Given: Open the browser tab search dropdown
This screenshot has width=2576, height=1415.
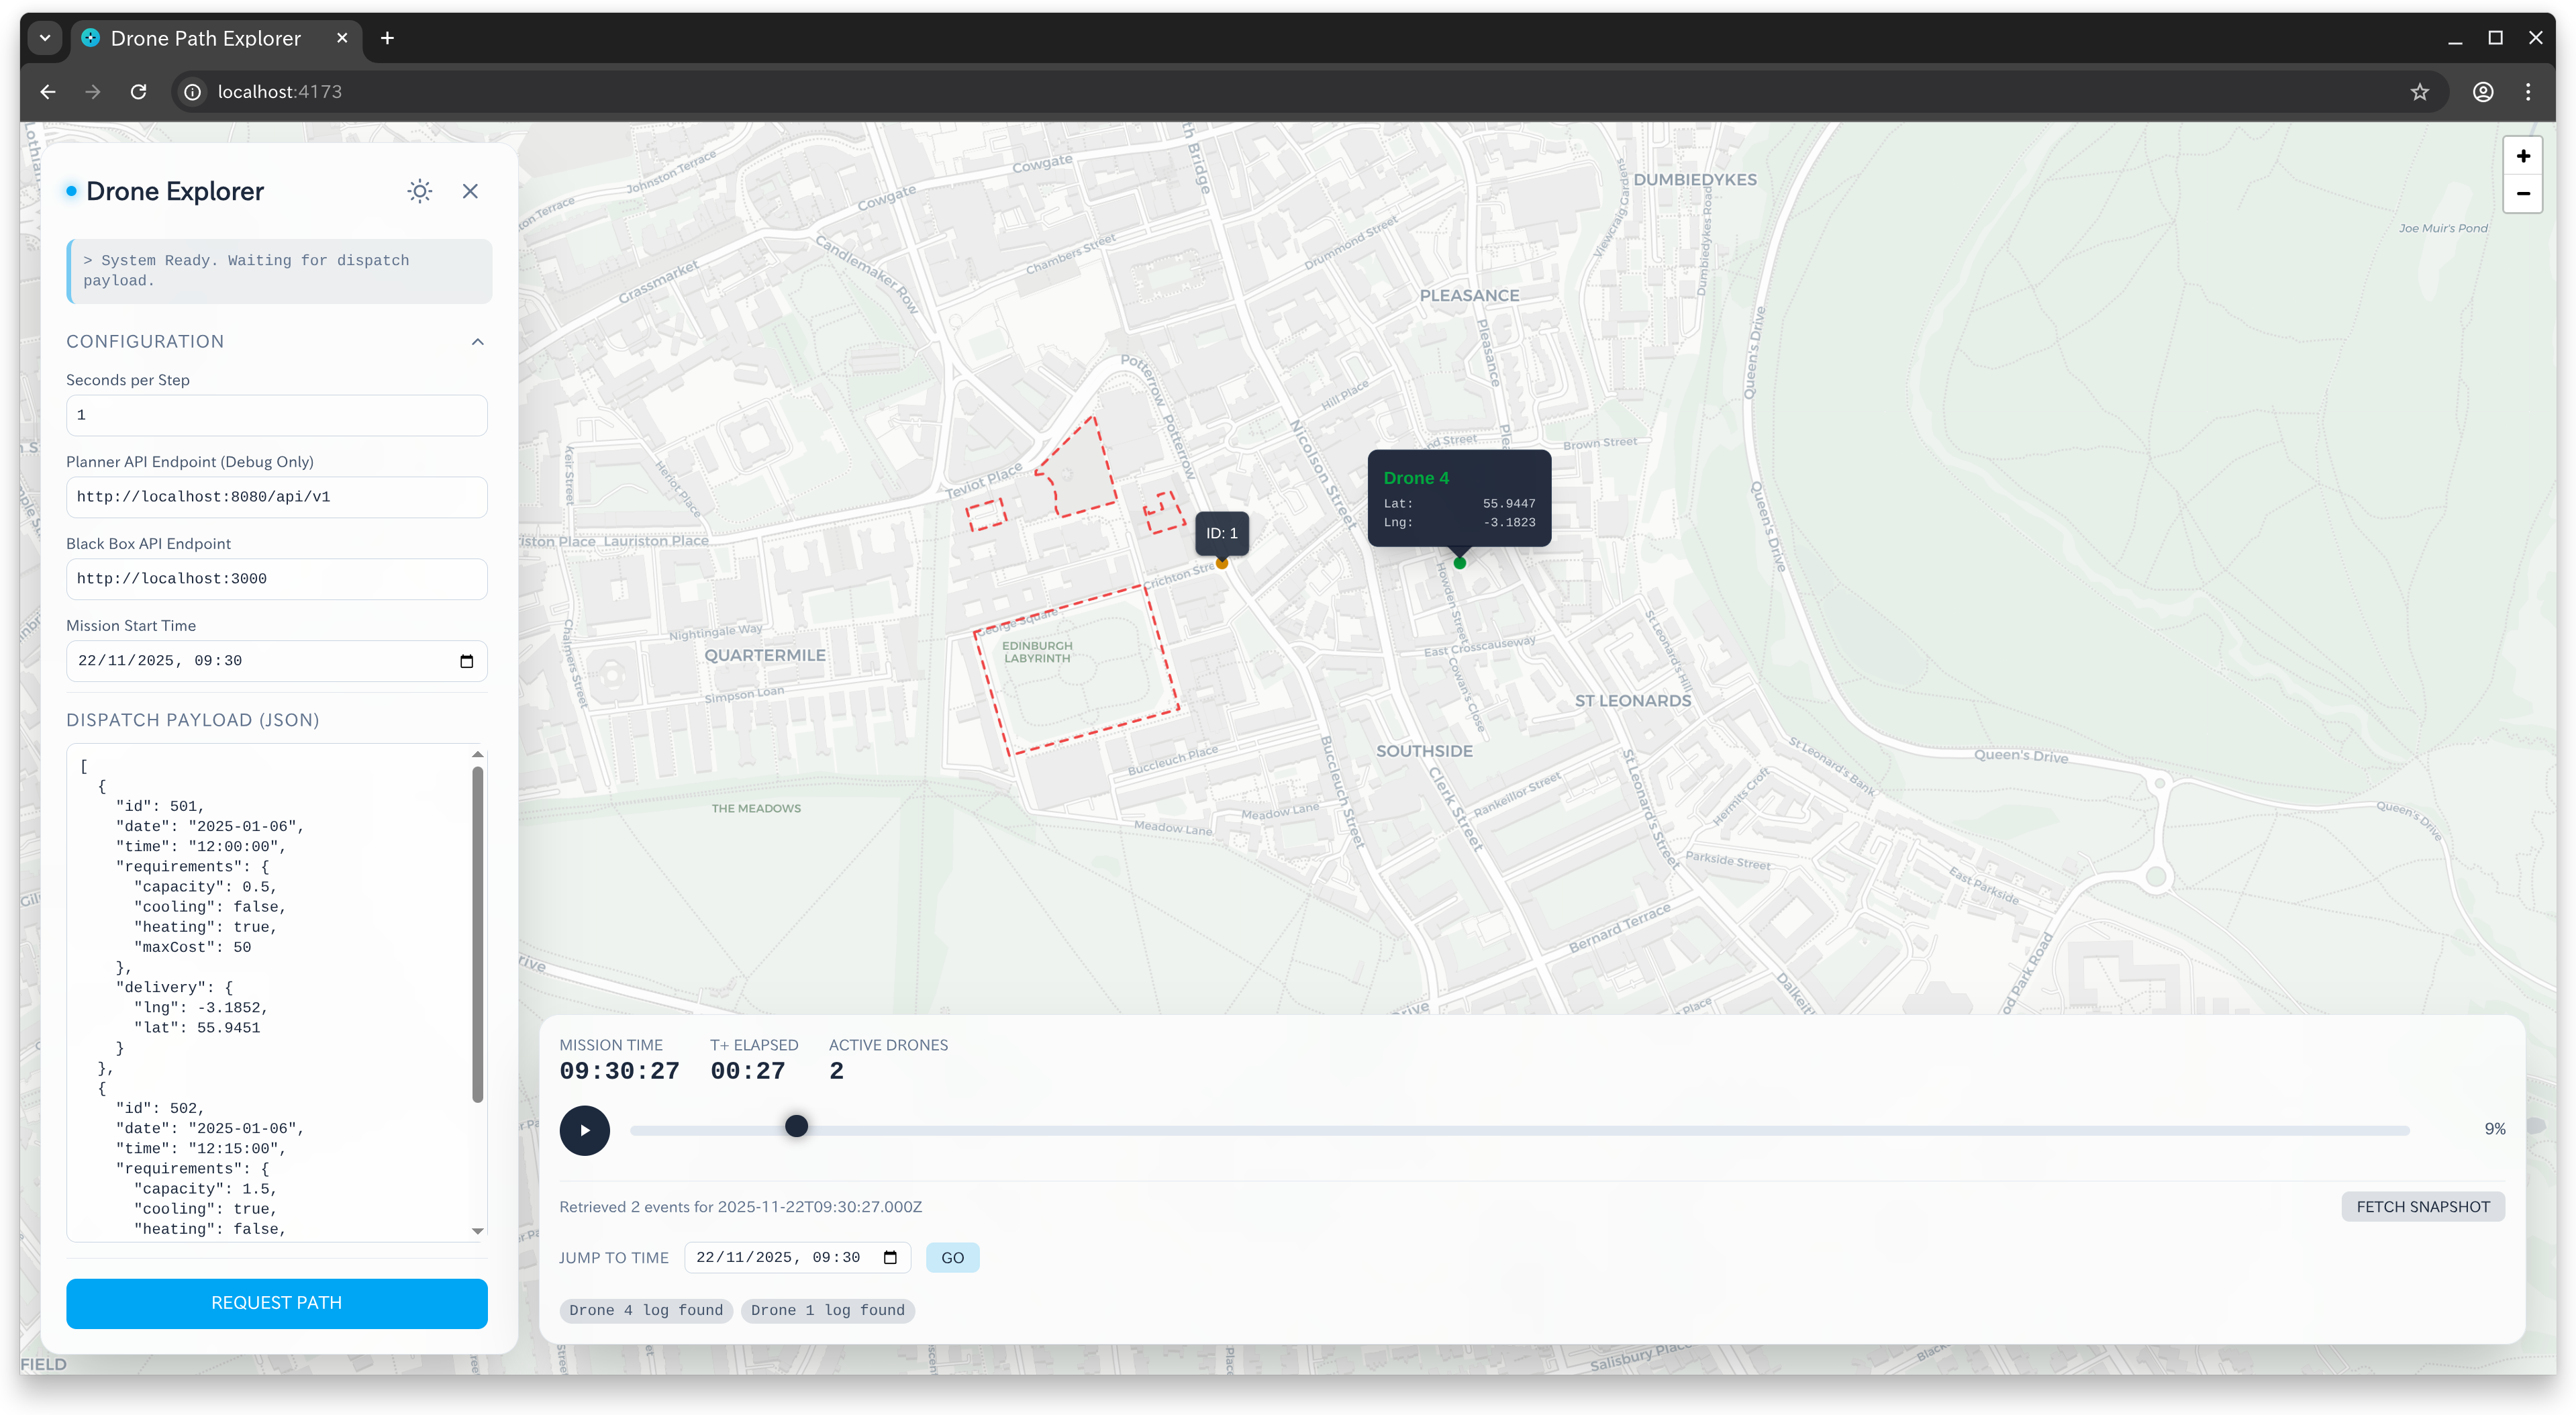Looking at the screenshot, I should (x=45, y=38).
